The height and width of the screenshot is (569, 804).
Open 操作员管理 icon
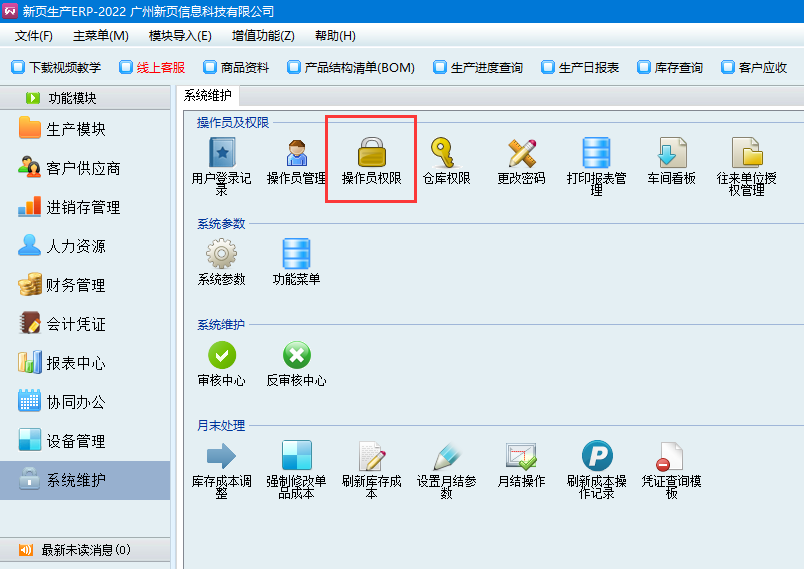(296, 154)
